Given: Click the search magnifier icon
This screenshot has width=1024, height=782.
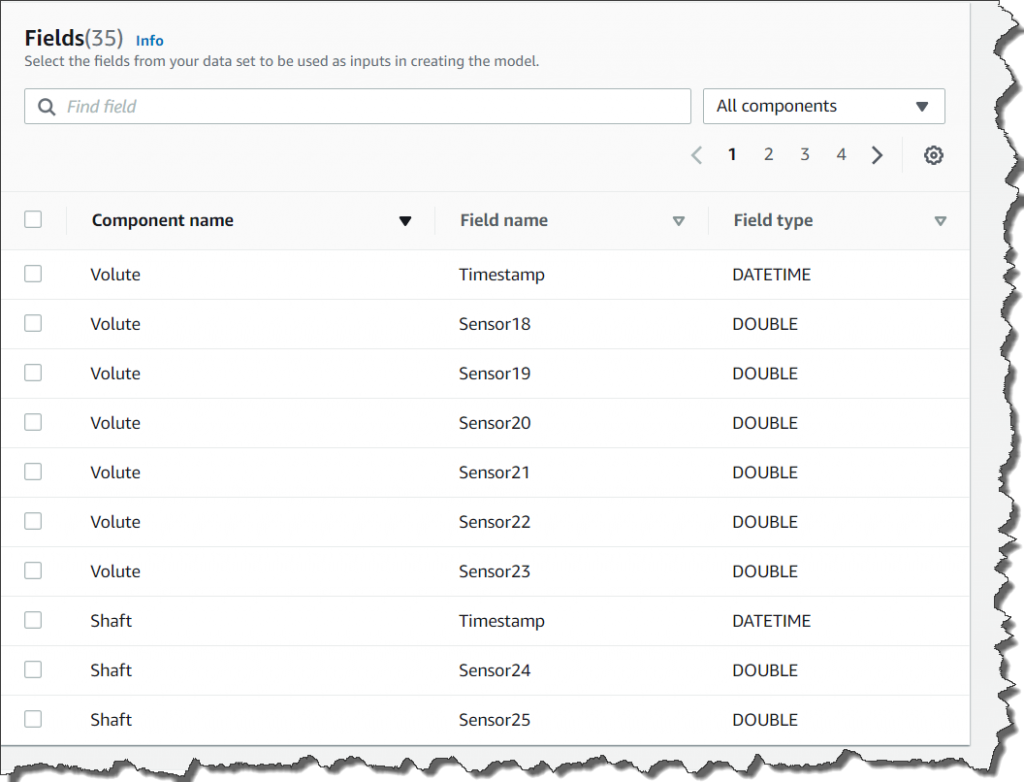Looking at the screenshot, I should 47,106.
